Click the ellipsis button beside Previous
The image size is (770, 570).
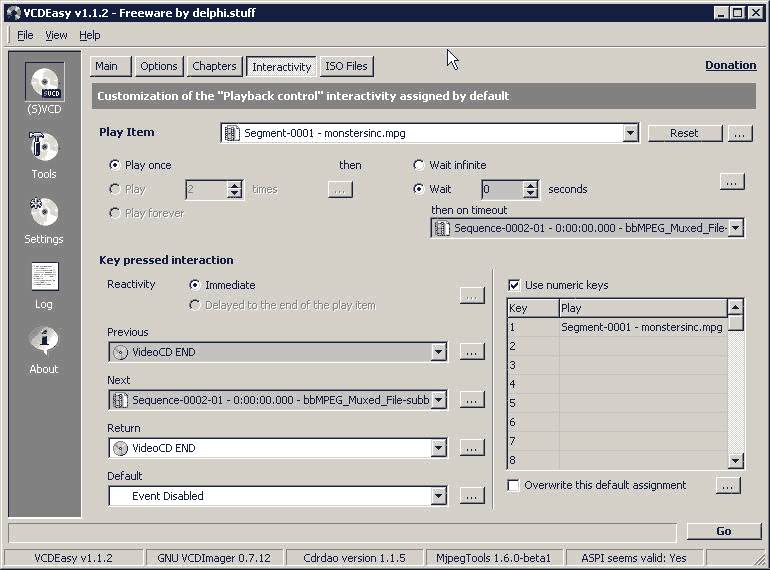[472, 352]
